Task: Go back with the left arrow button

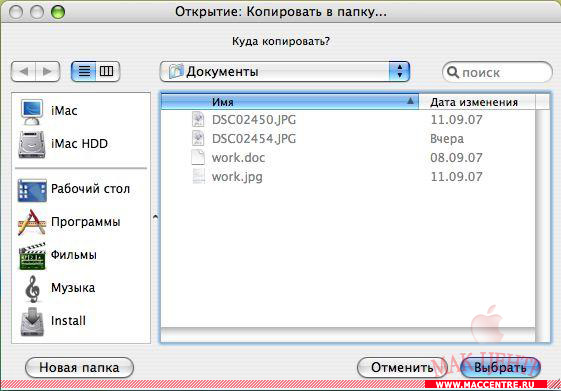Action: (x=23, y=72)
